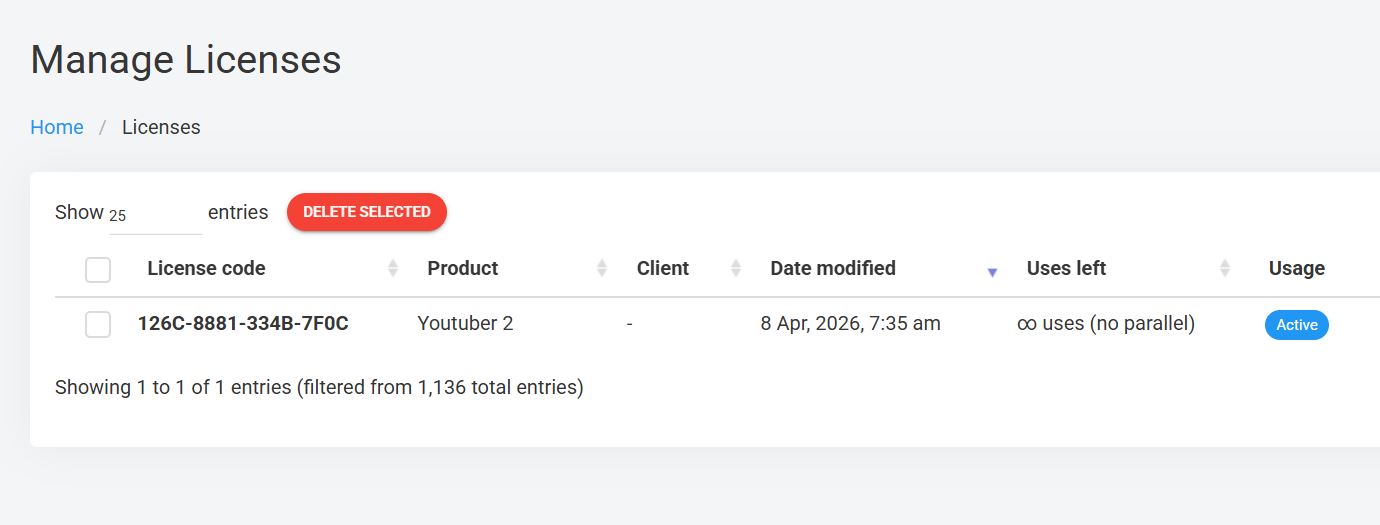Open the Show entries count dropdown
The height and width of the screenshot is (525, 1380).
(x=155, y=215)
